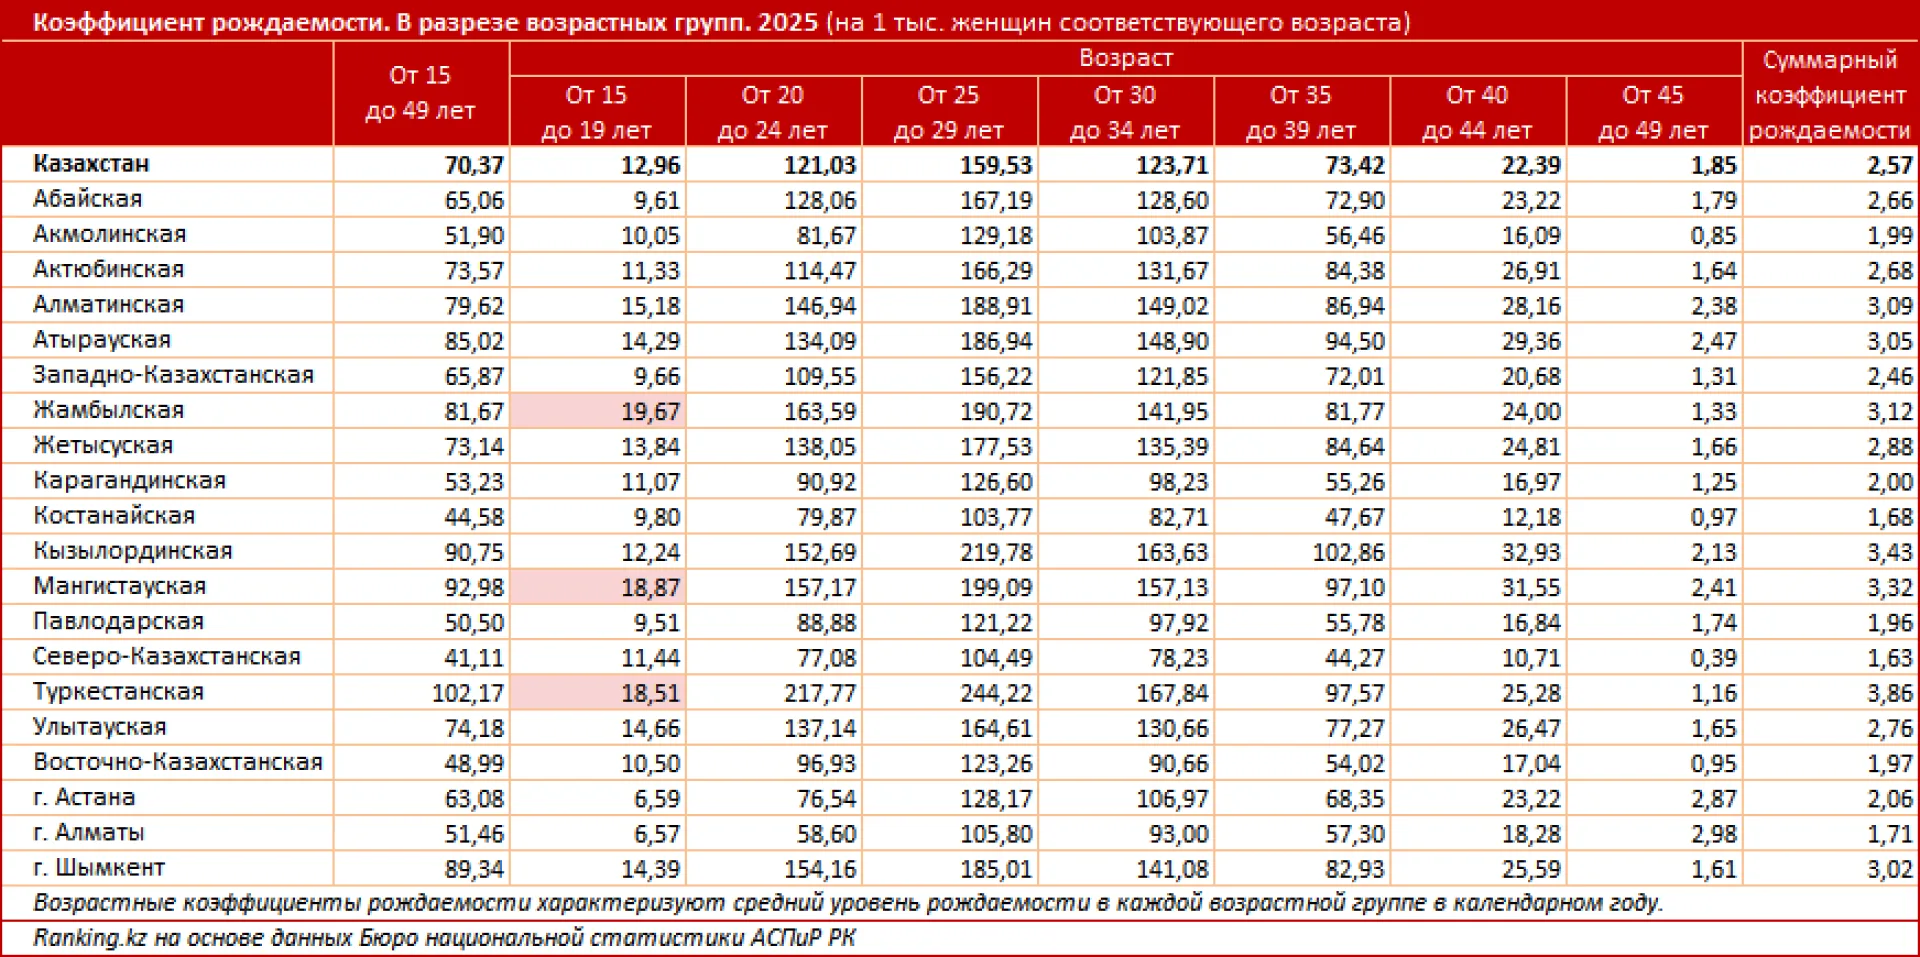
Task: Click the Суммарный коэффициент рождаемости header
Action: (1829, 95)
